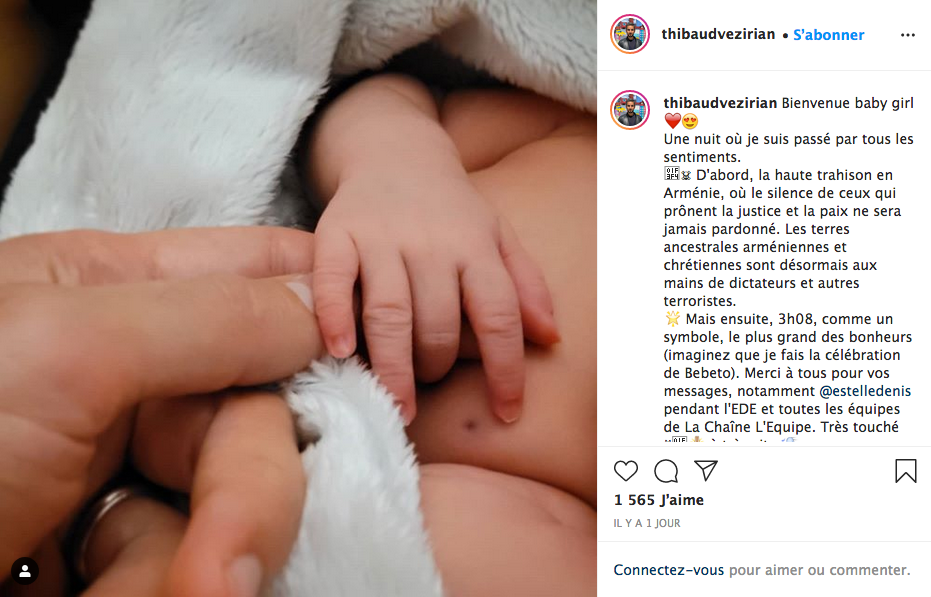Open avatar beside the caption text
This screenshot has width=931, height=597.
630,110
